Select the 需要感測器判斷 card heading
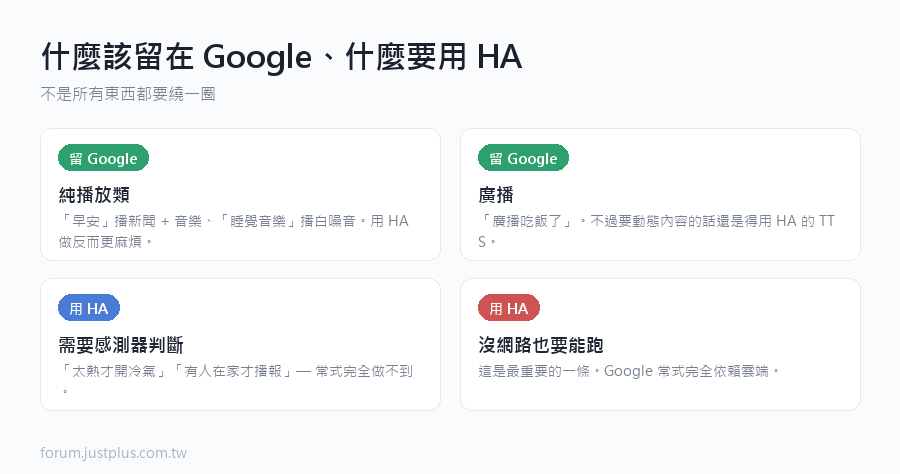The width and height of the screenshot is (900, 474). (121, 345)
